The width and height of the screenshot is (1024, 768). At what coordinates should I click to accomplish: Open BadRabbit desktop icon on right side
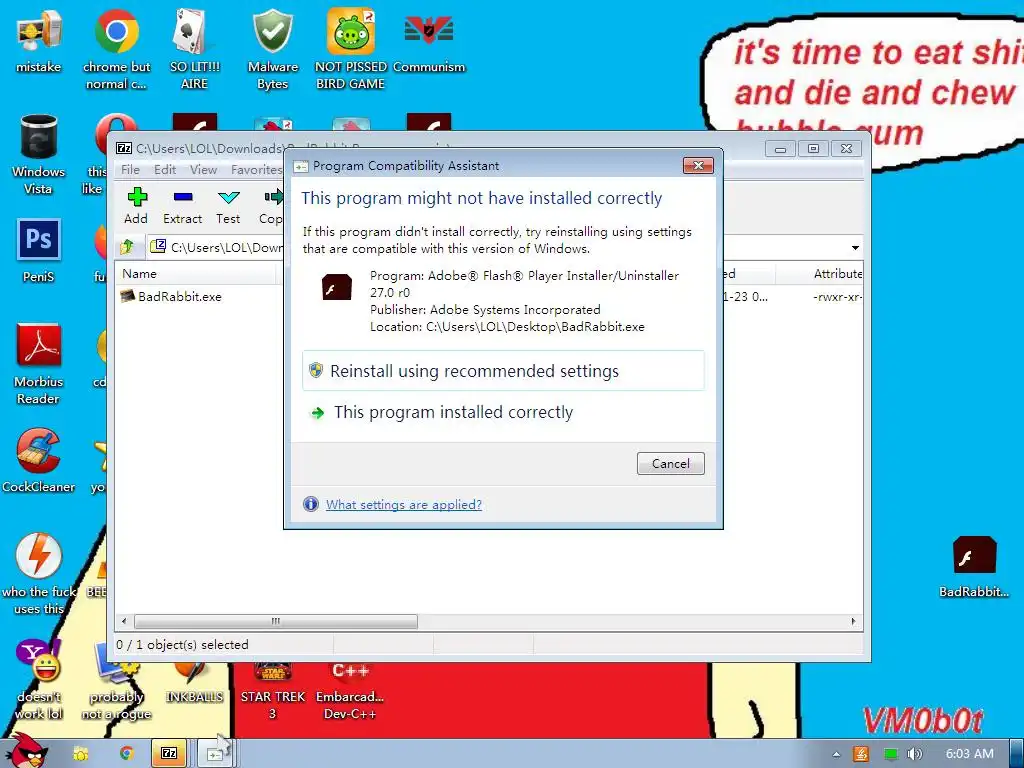(x=974, y=566)
